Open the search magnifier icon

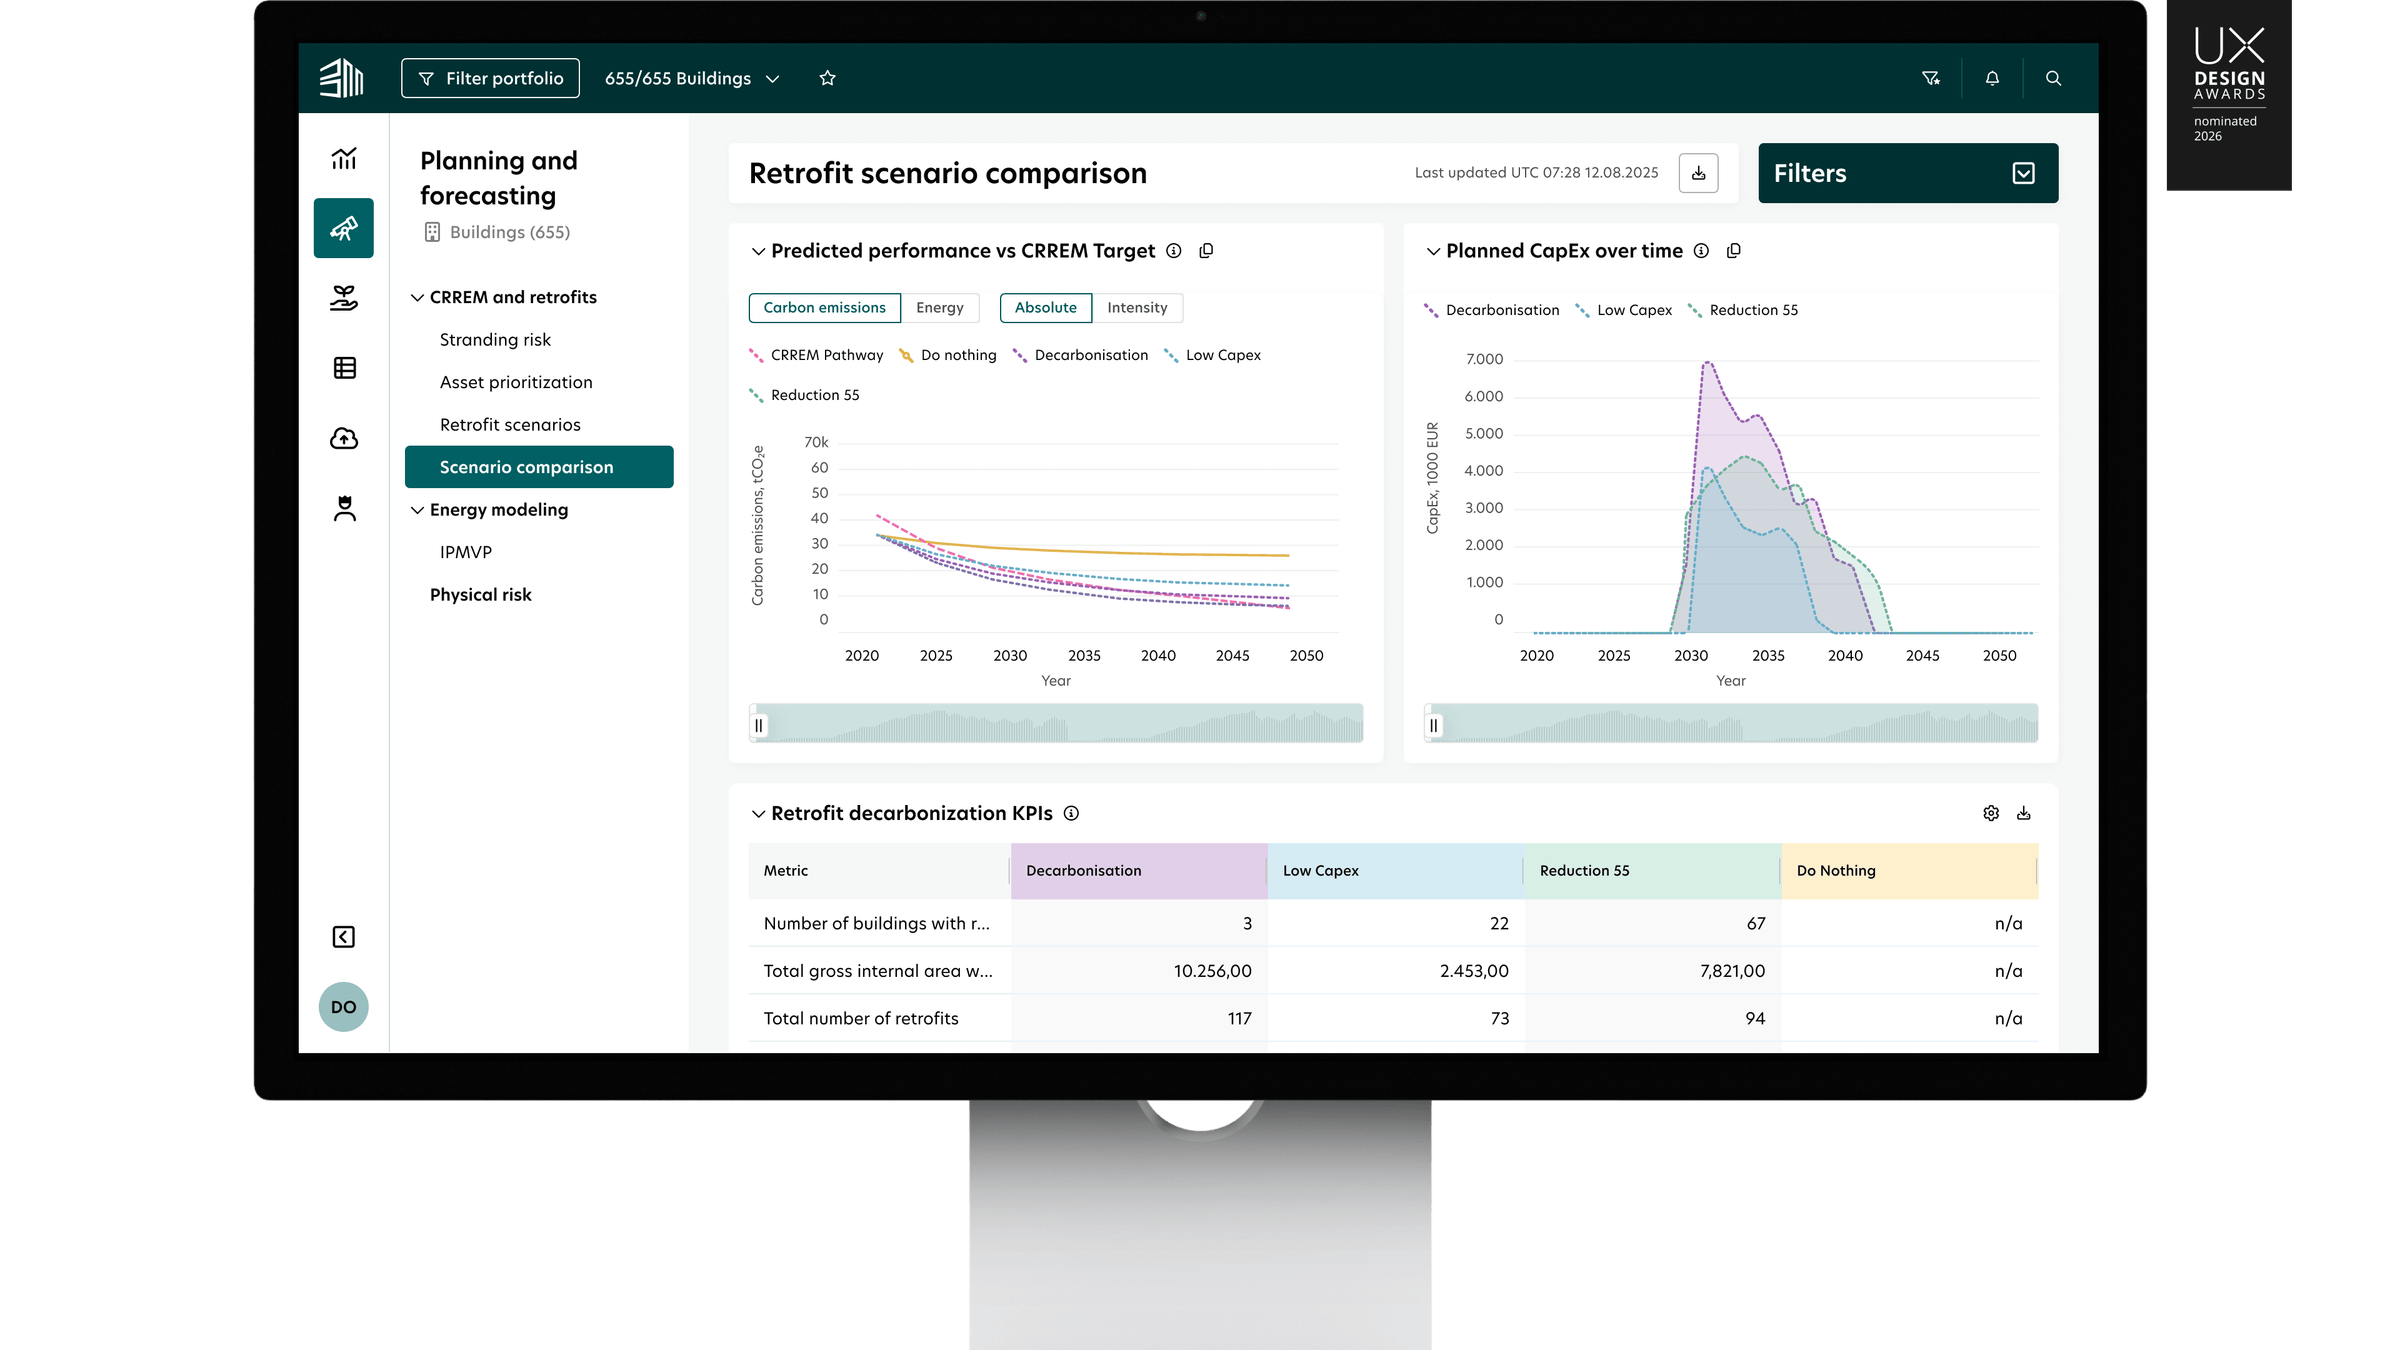pos(2053,78)
